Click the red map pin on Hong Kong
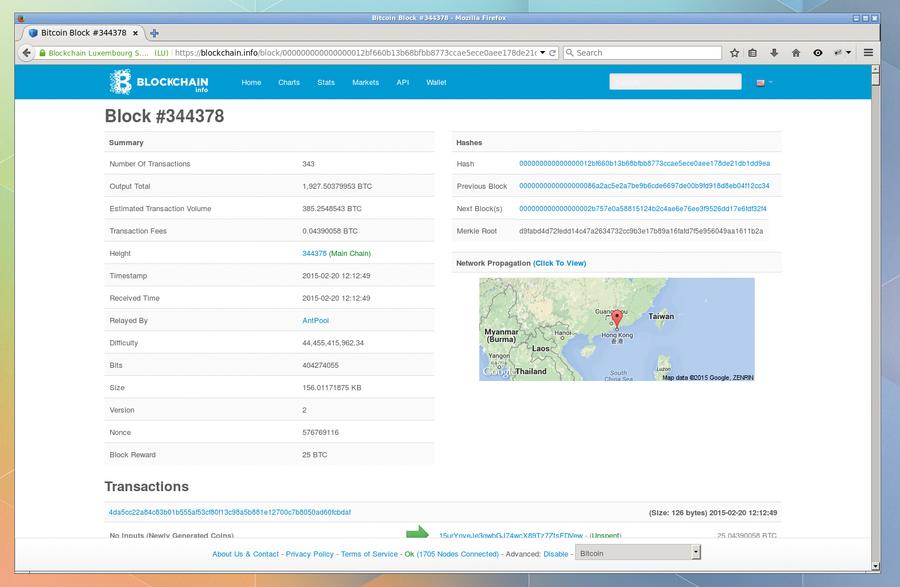Image resolution: width=900 pixels, height=587 pixels. pyautogui.click(x=616, y=318)
